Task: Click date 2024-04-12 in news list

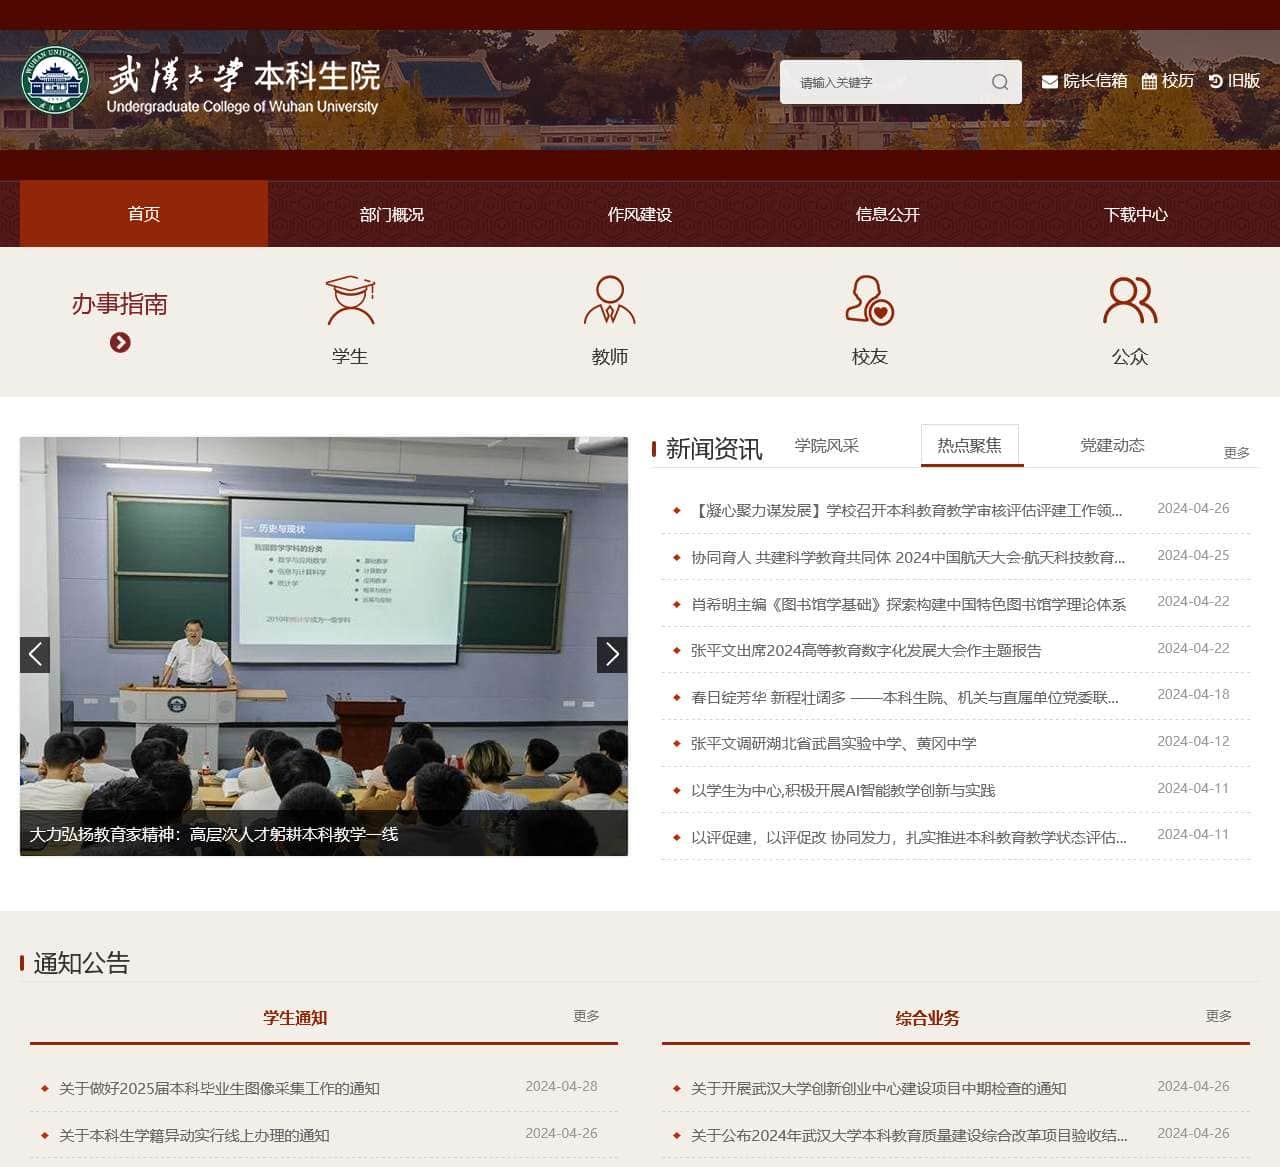Action: click(x=1194, y=741)
